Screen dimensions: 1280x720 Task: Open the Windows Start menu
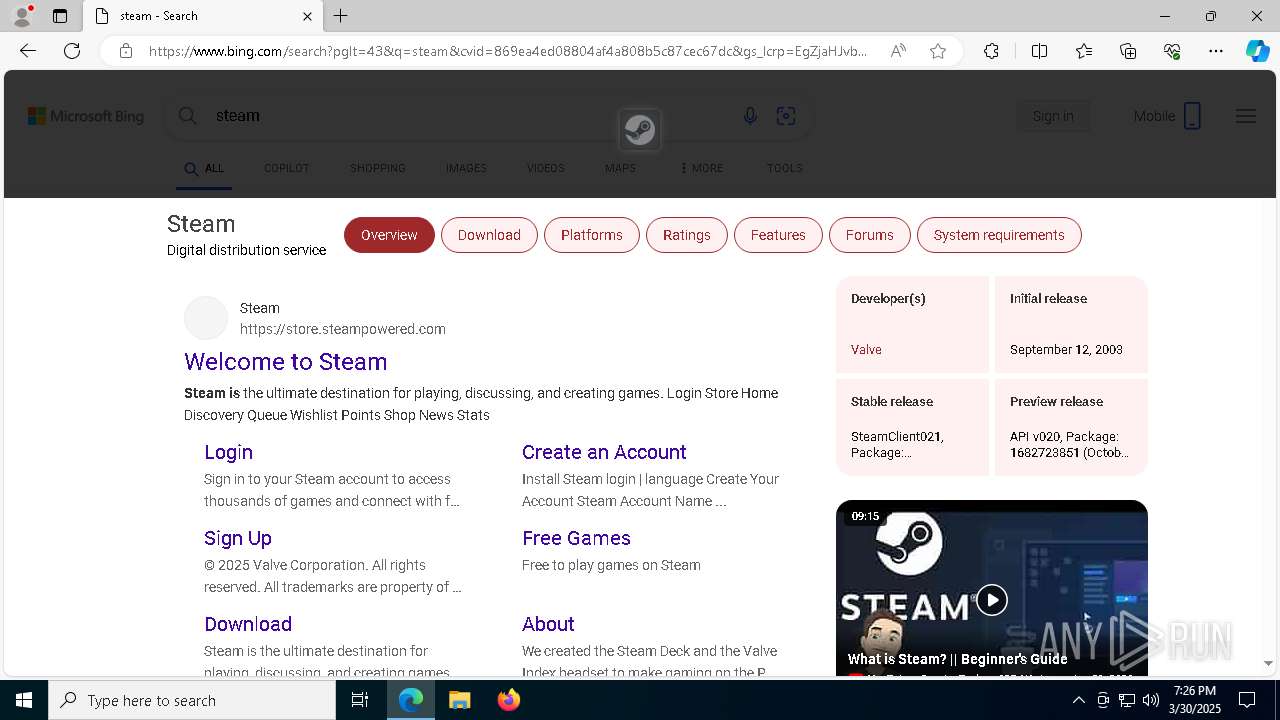24,700
